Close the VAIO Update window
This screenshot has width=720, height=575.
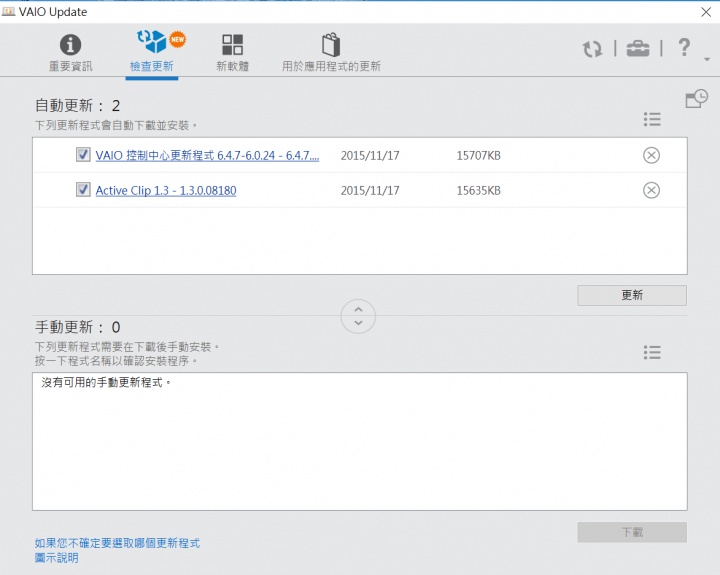click(x=706, y=12)
